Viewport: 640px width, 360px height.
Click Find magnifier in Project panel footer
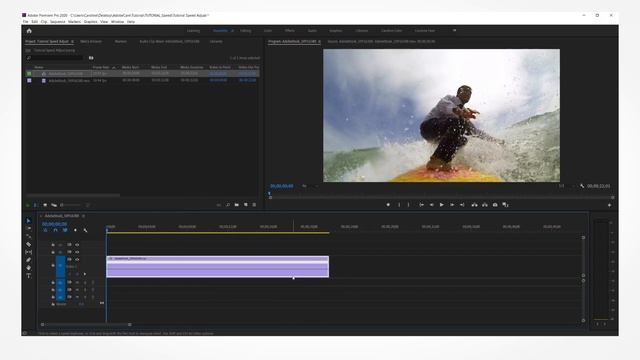coord(228,205)
